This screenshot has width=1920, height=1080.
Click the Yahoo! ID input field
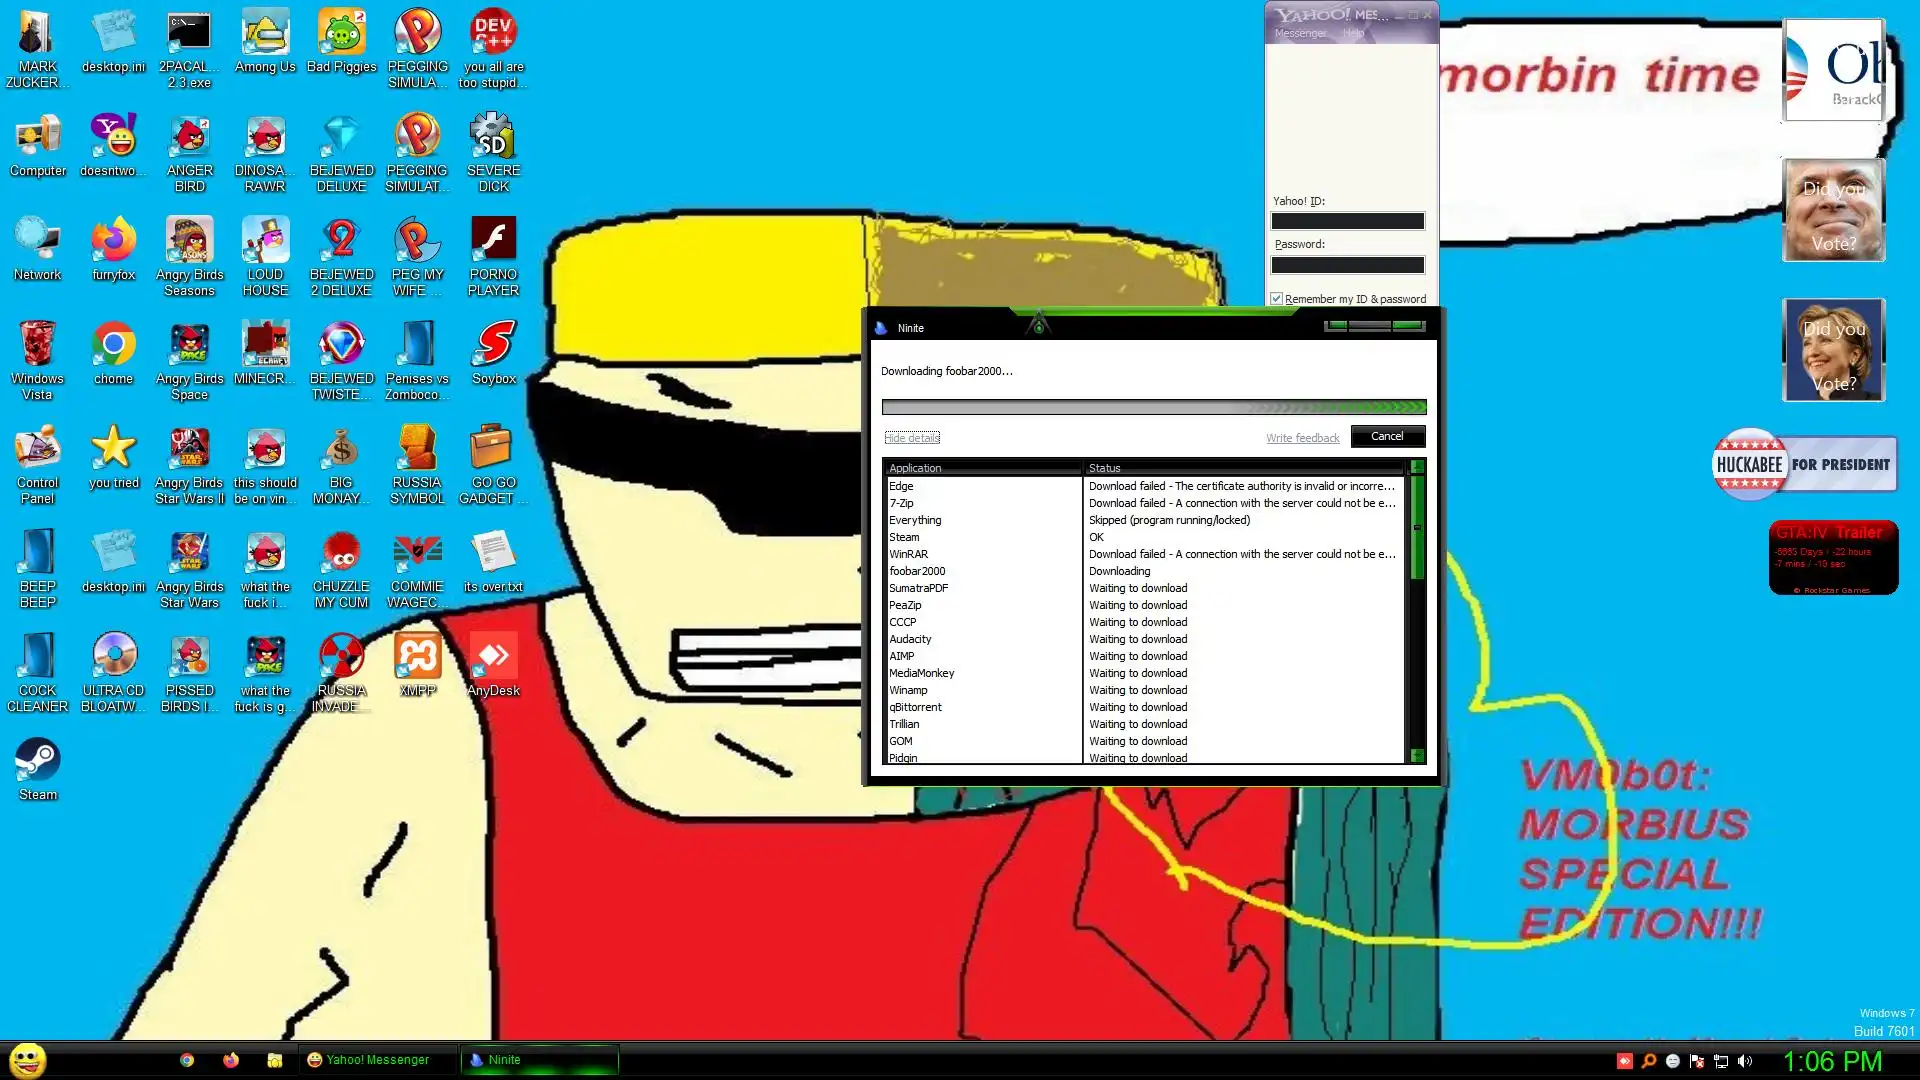click(x=1347, y=221)
